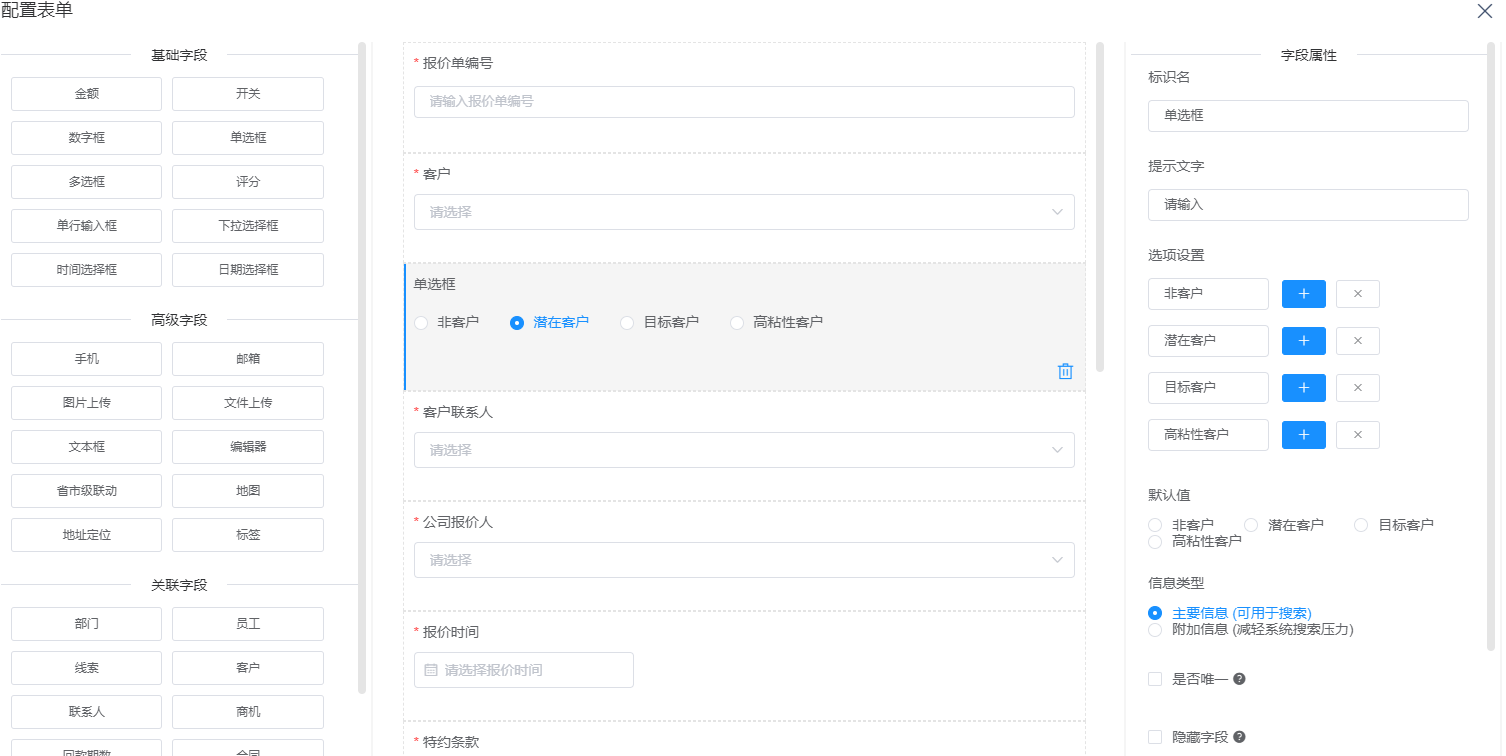Open the 客户联系人 dropdown selector
The width and height of the screenshot is (1506, 756).
[x=744, y=450]
